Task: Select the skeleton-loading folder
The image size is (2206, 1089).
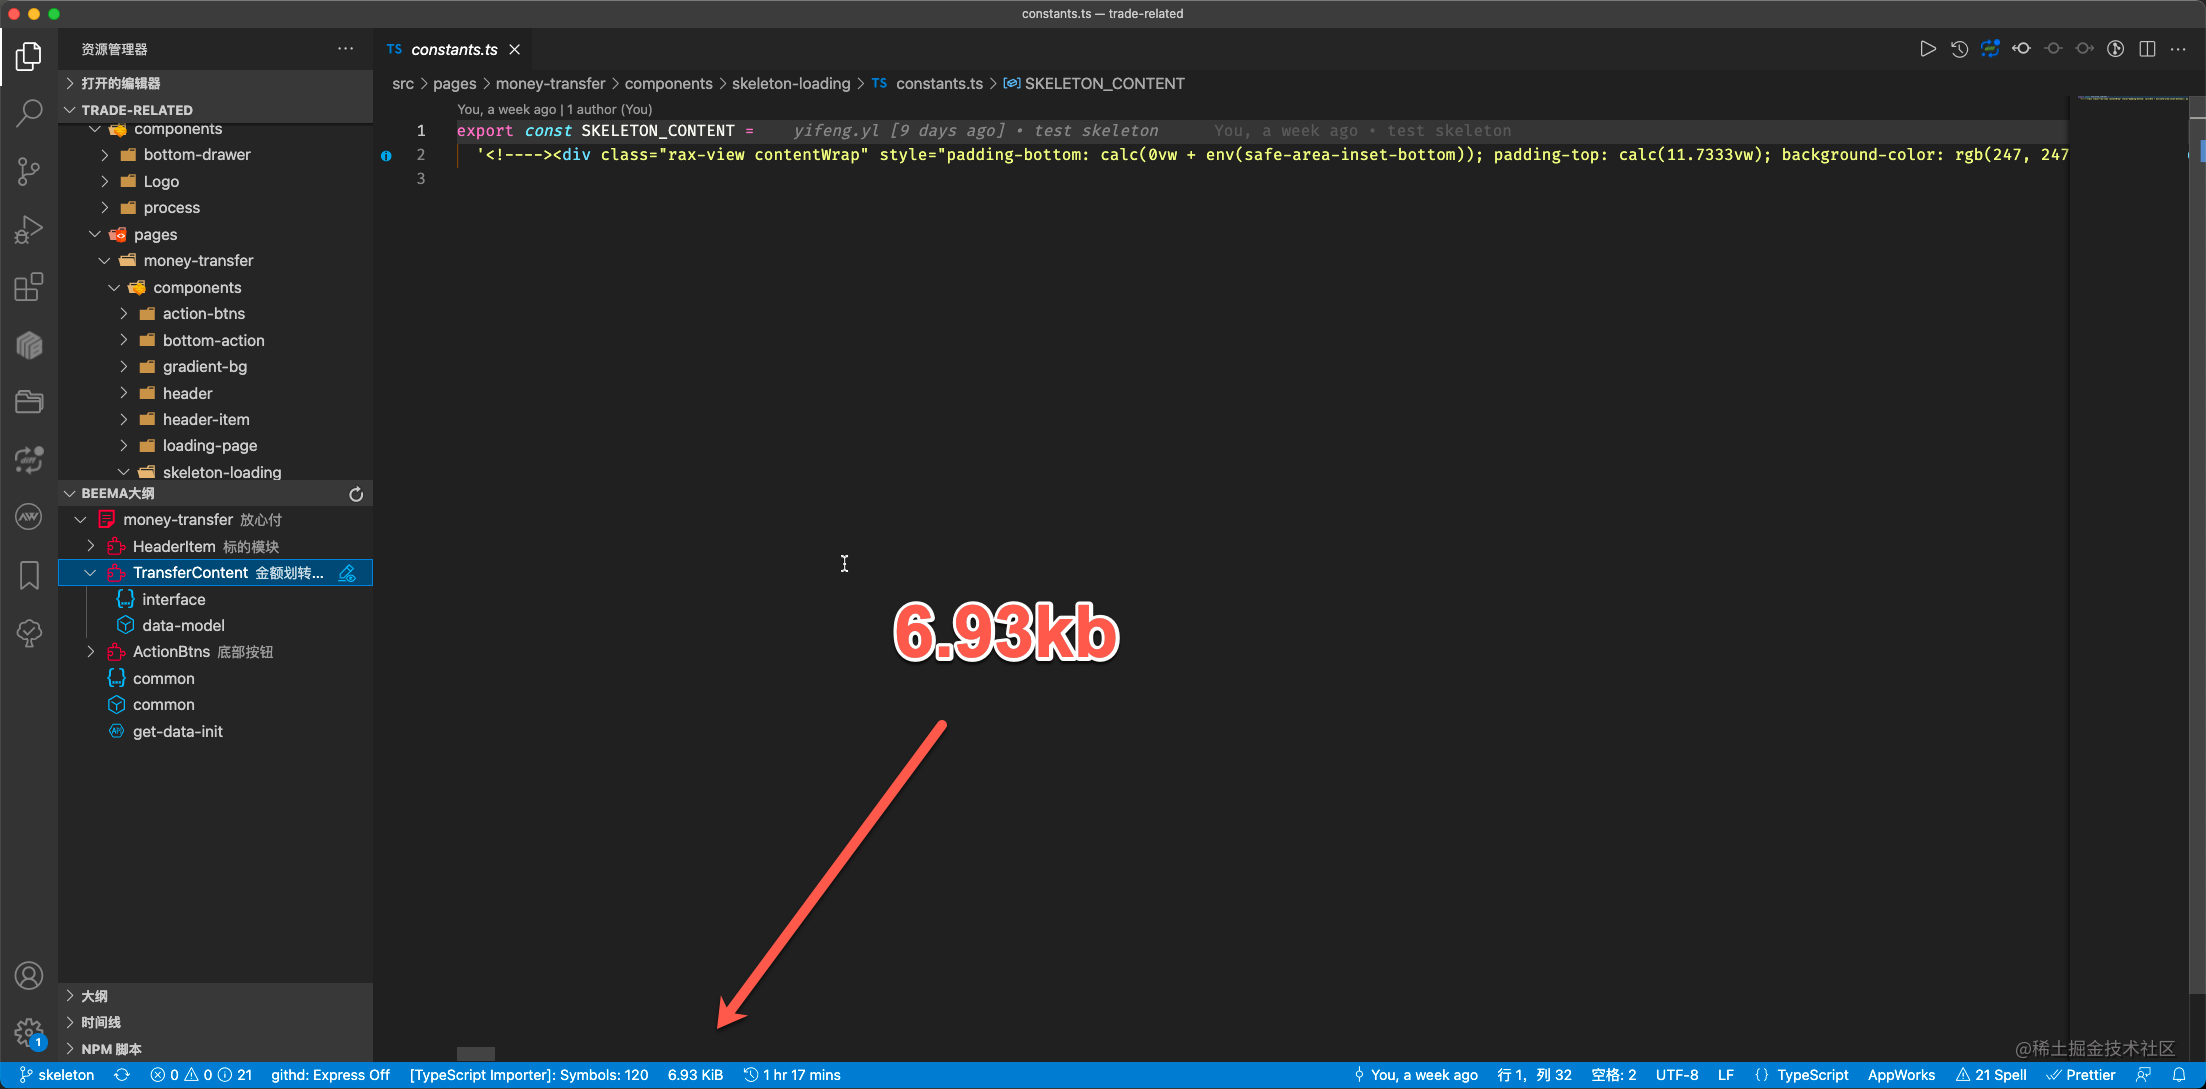Action: 216,472
